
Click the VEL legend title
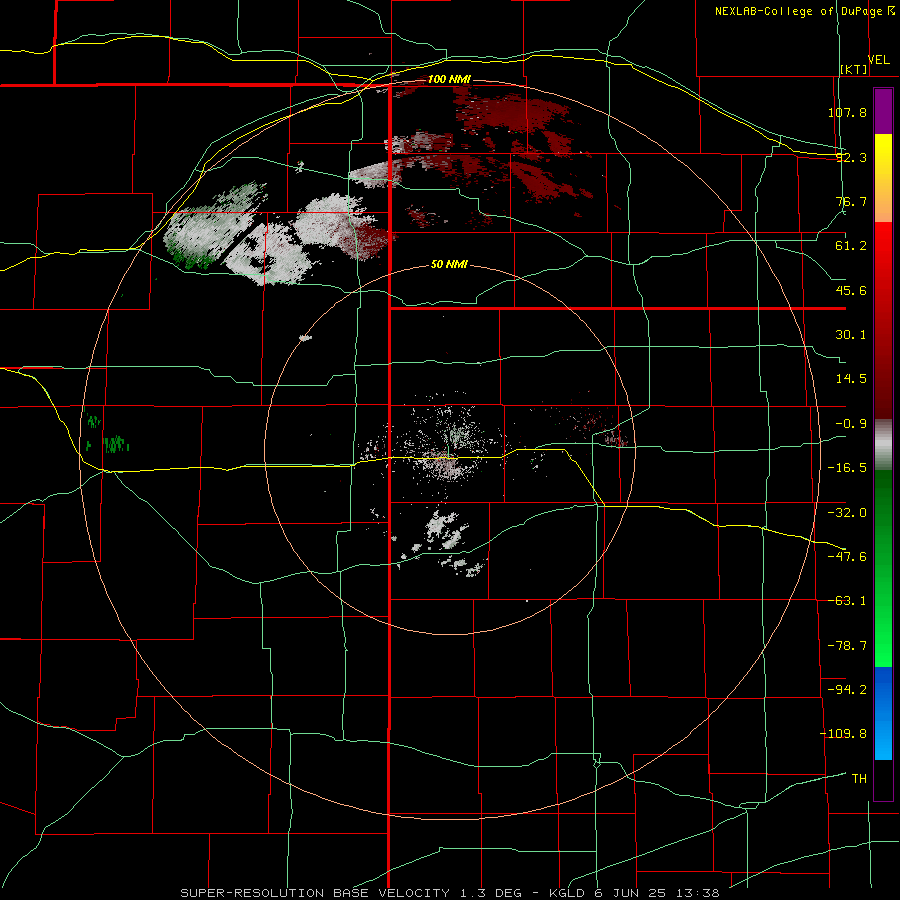pyautogui.click(x=878, y=60)
